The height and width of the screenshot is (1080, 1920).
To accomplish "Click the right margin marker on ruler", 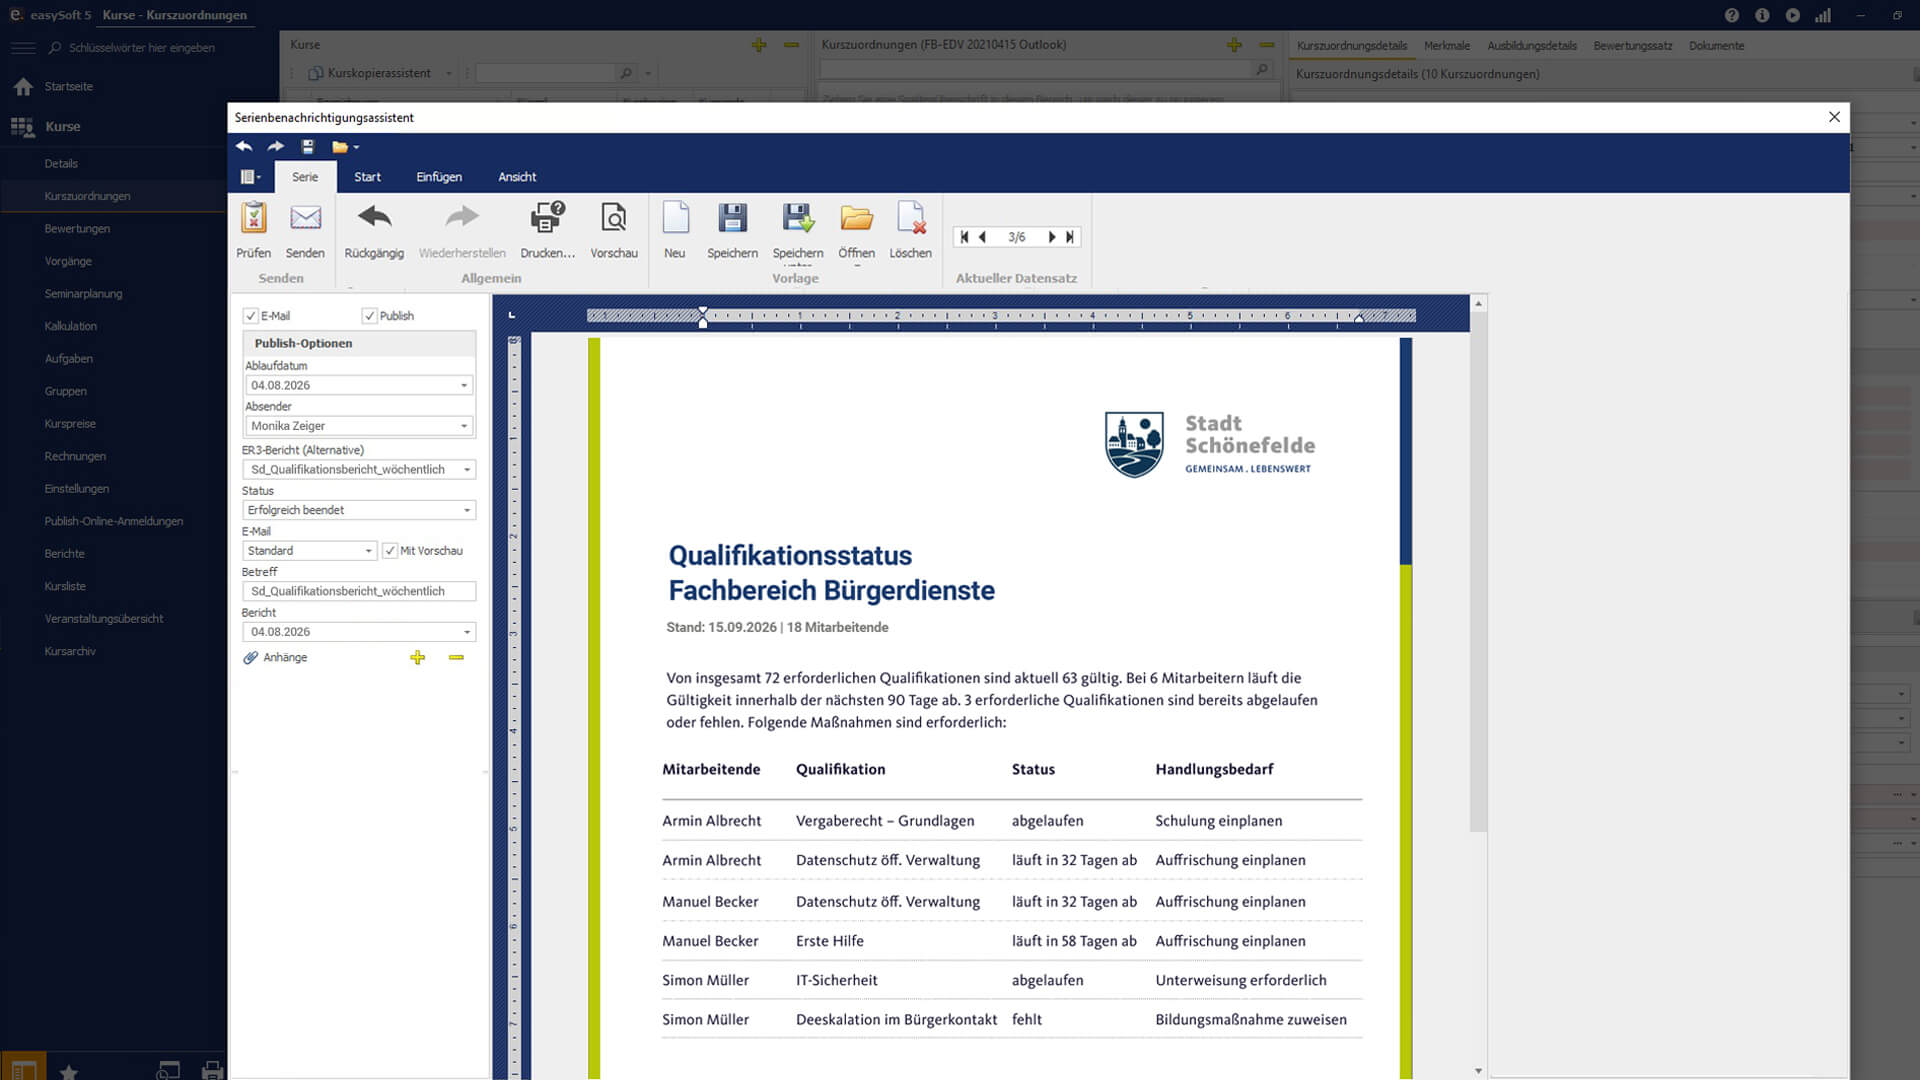I will [x=1358, y=318].
